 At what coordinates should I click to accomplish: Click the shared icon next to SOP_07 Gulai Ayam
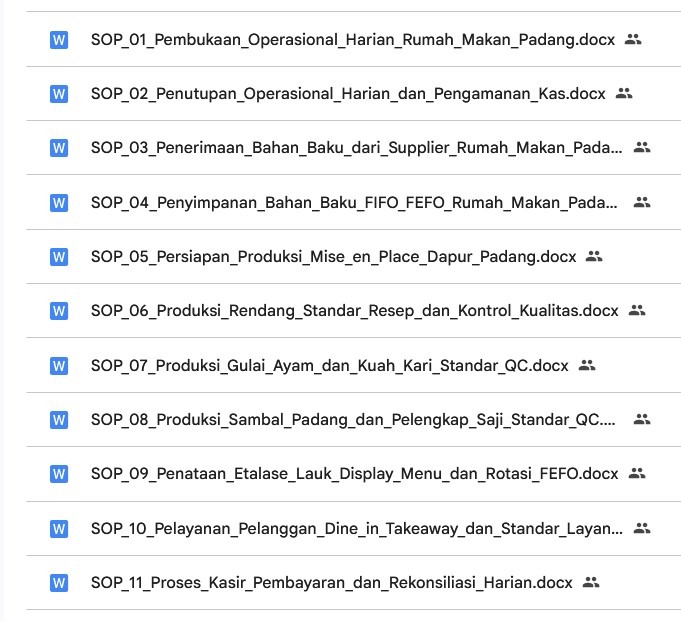[587, 366]
